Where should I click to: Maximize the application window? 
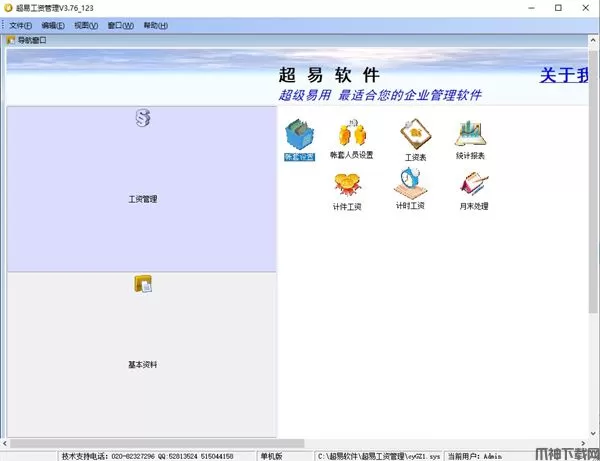558,8
